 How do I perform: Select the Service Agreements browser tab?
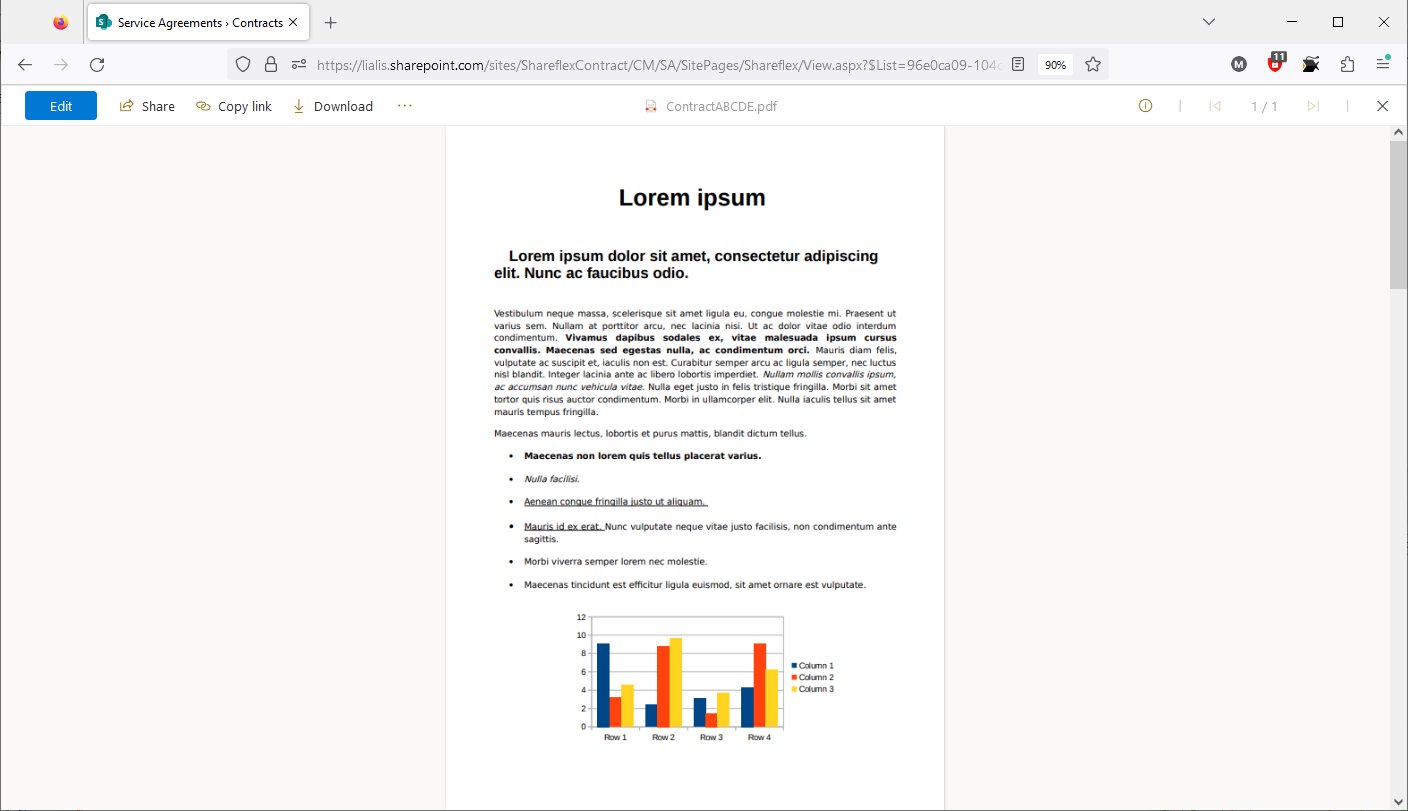coord(198,22)
